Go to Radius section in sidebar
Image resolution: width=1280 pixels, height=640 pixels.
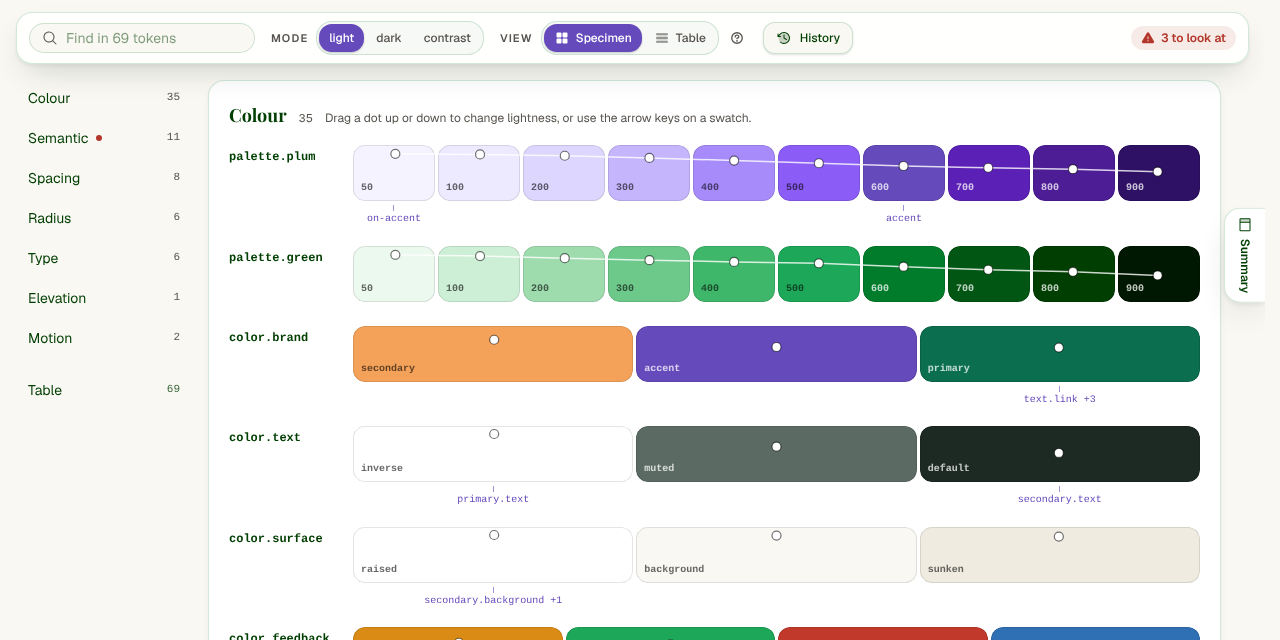[x=104, y=218]
